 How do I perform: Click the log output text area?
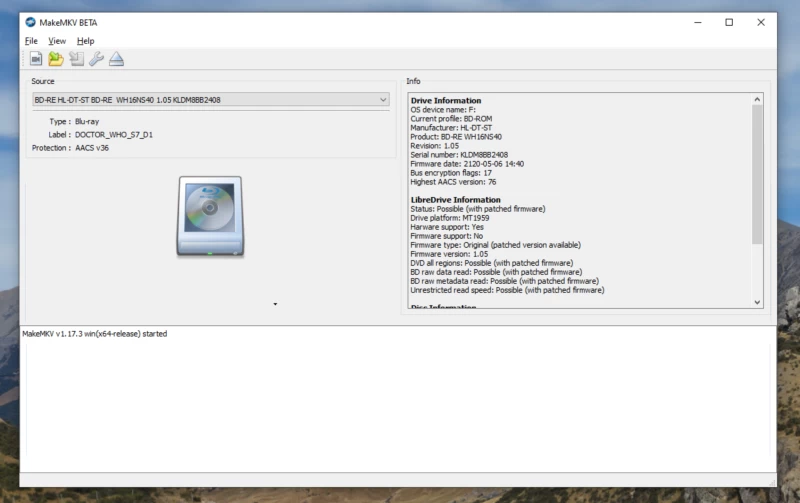pyautogui.click(x=398, y=400)
